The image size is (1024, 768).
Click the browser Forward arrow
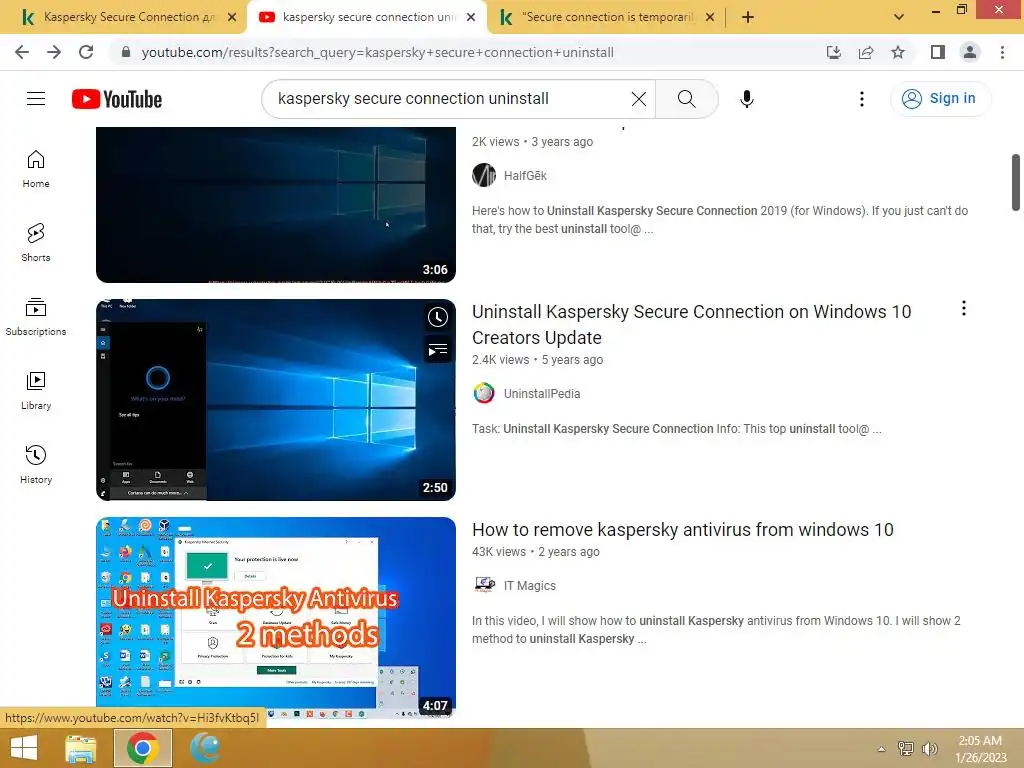tap(54, 52)
